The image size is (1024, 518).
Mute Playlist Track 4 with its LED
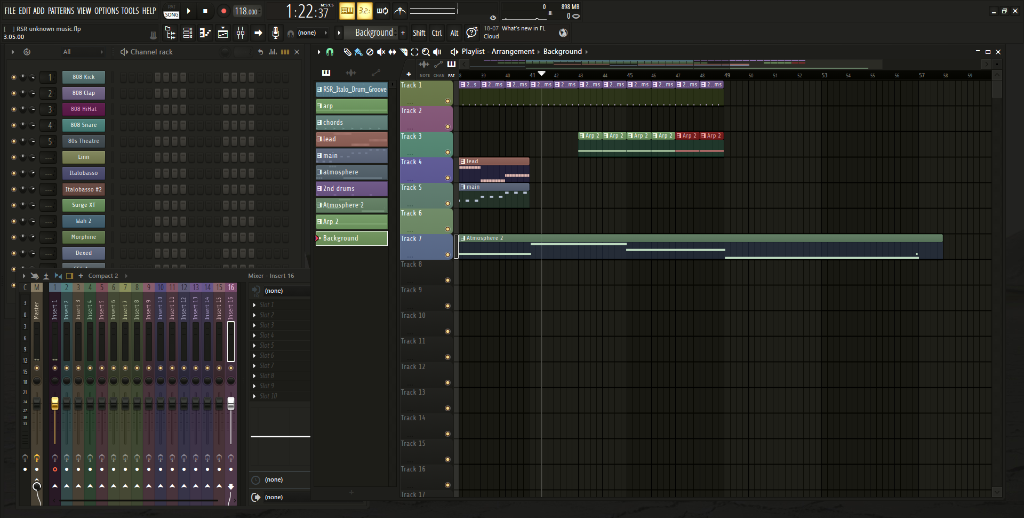click(x=448, y=178)
